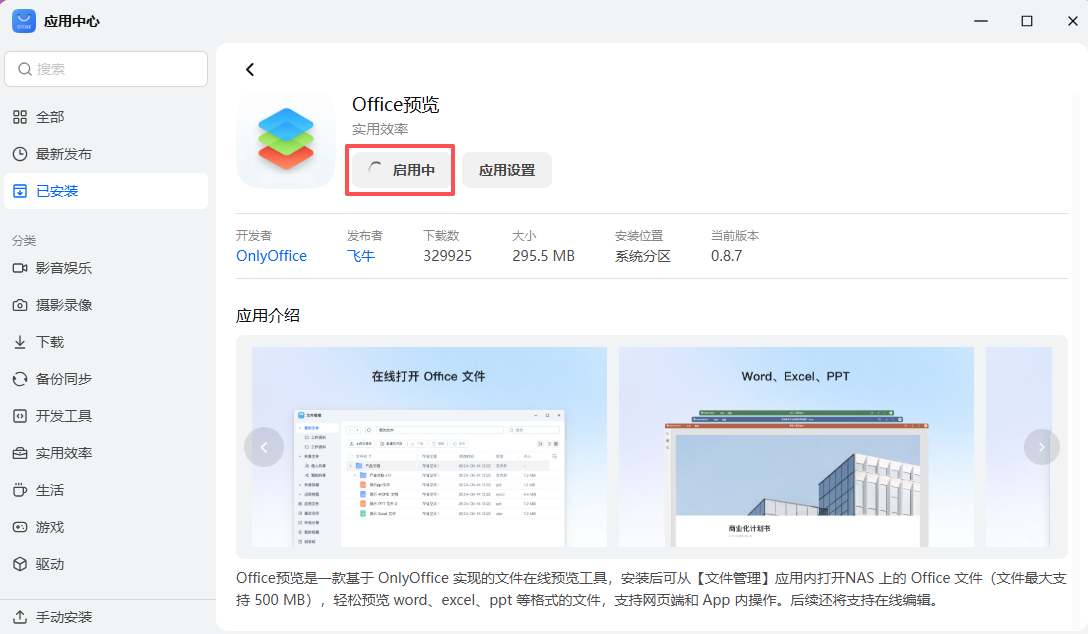The height and width of the screenshot is (634, 1088).
Task: Click the 已安装 download box icon
Action: point(20,191)
